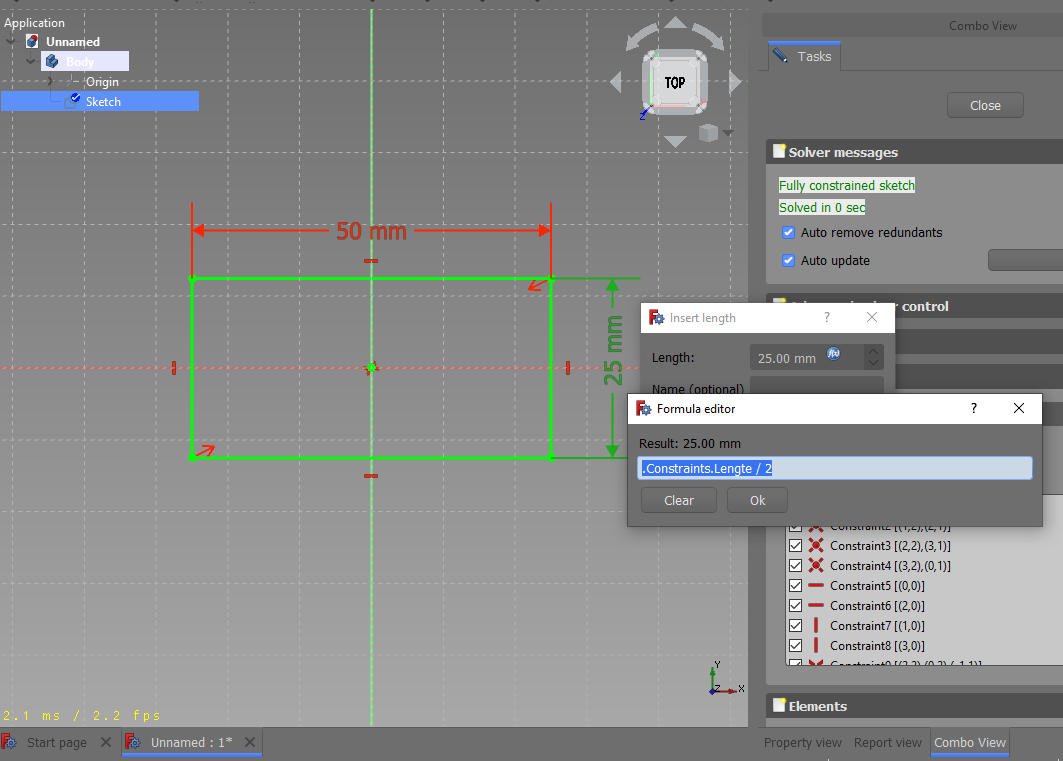Click Clear button in Formula editor
This screenshot has height=761, width=1063.
pos(678,500)
